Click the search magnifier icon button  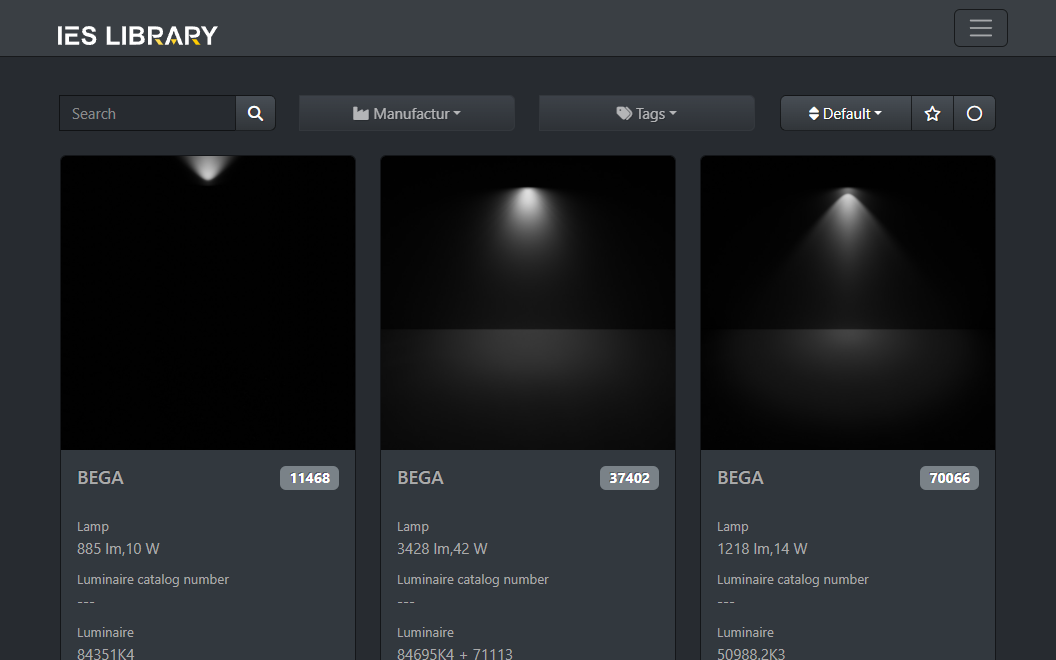255,114
